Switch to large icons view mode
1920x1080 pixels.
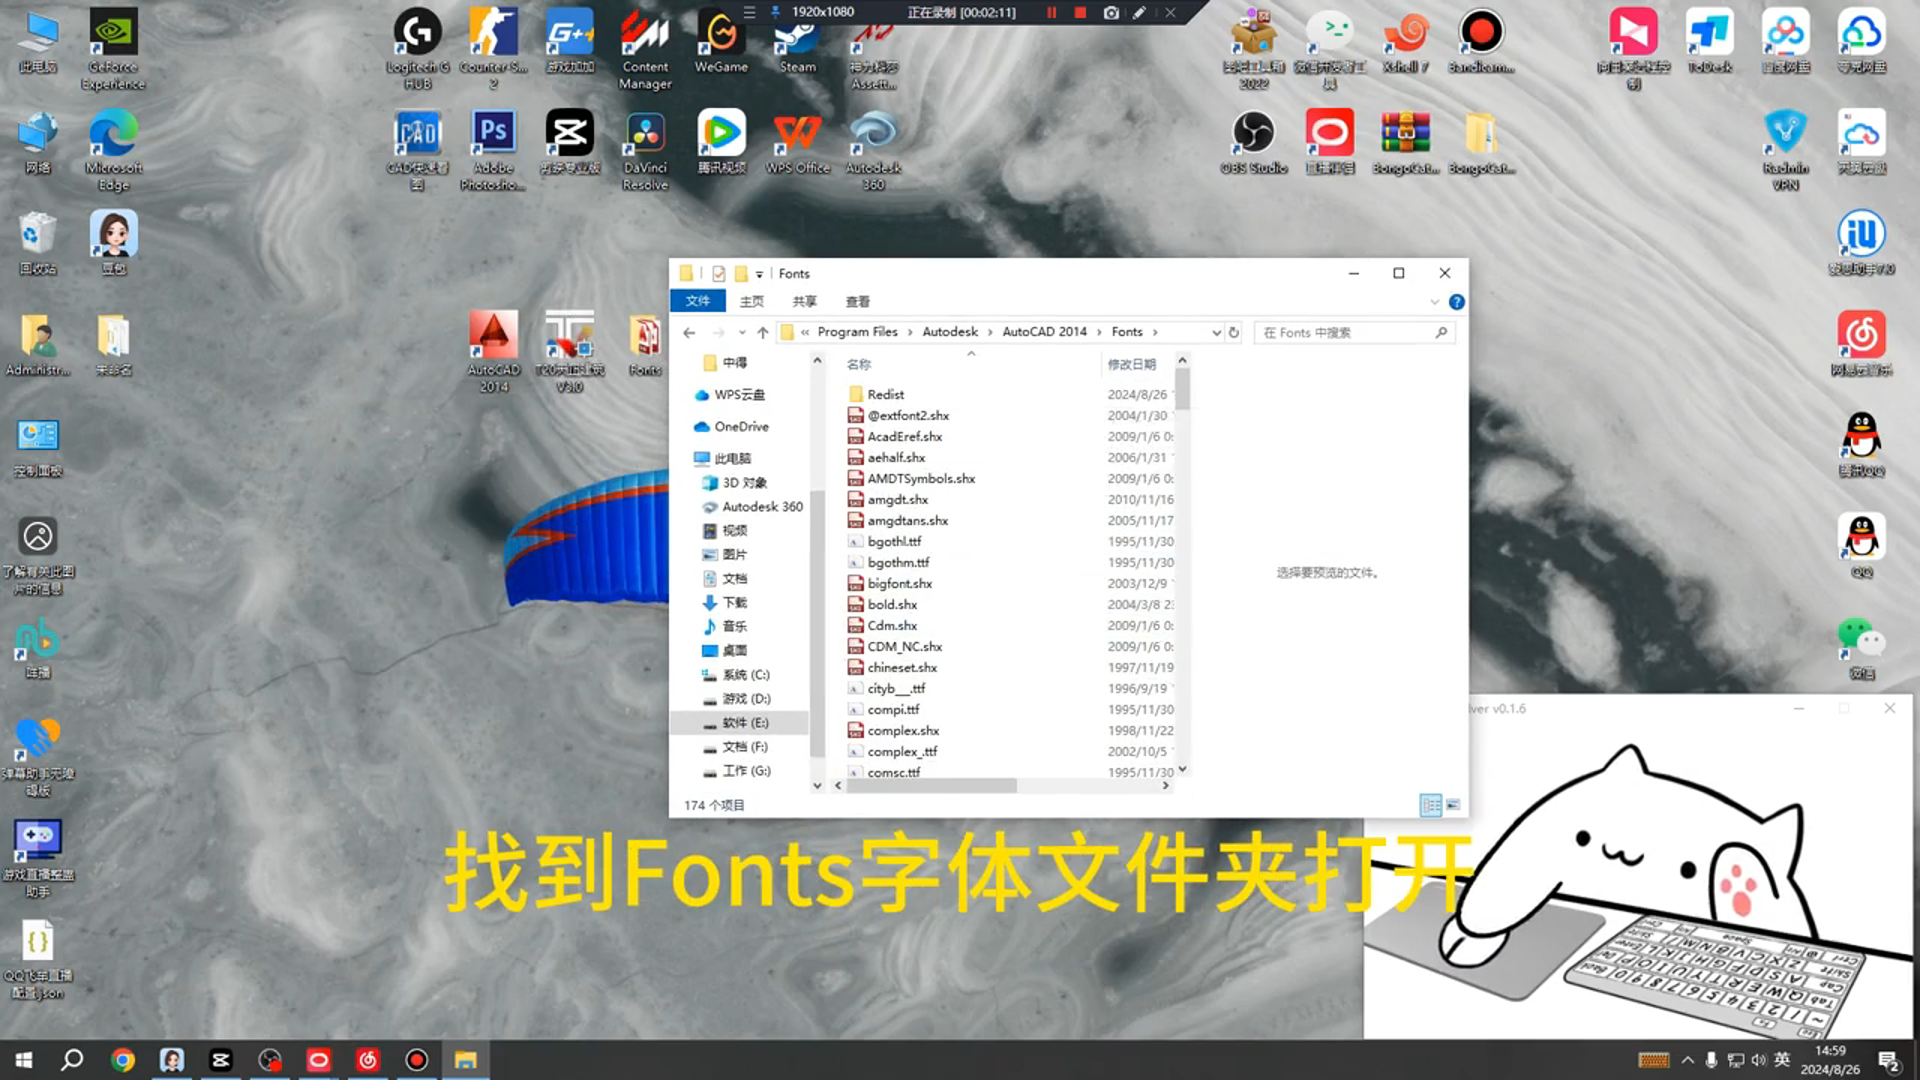tap(1453, 805)
